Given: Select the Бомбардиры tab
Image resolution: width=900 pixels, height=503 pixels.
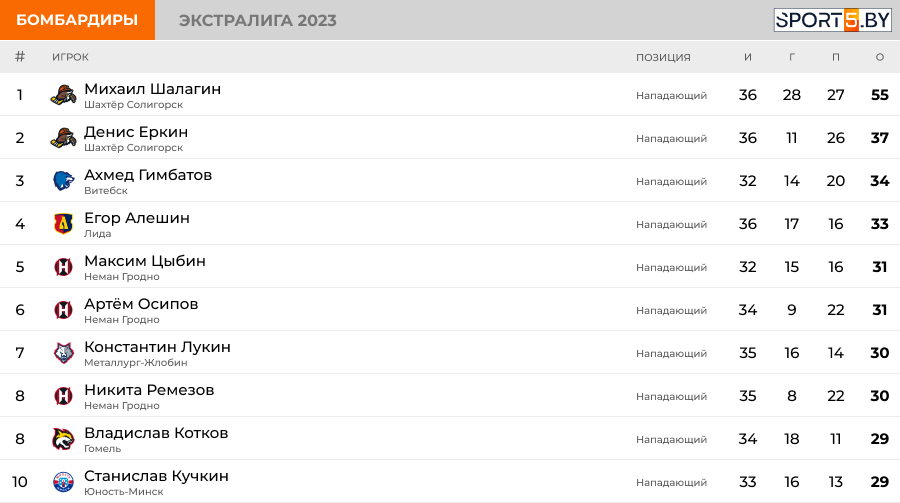Looking at the screenshot, I should click(77, 20).
